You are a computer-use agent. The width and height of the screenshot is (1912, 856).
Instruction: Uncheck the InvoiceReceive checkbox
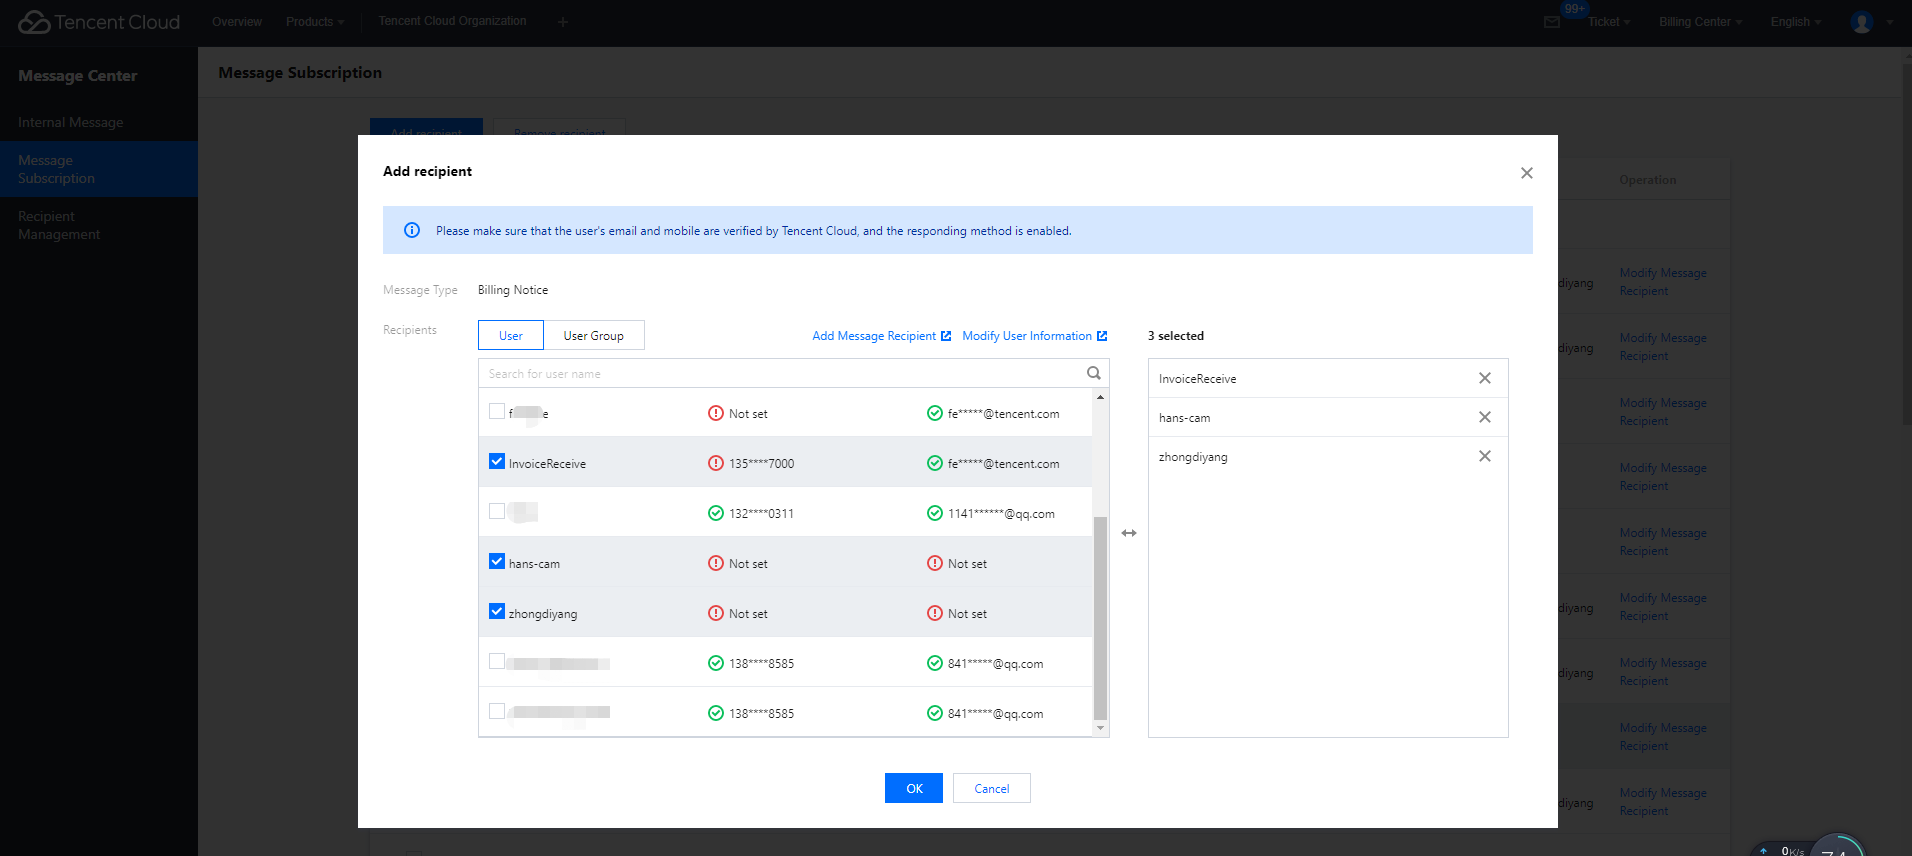tap(497, 462)
